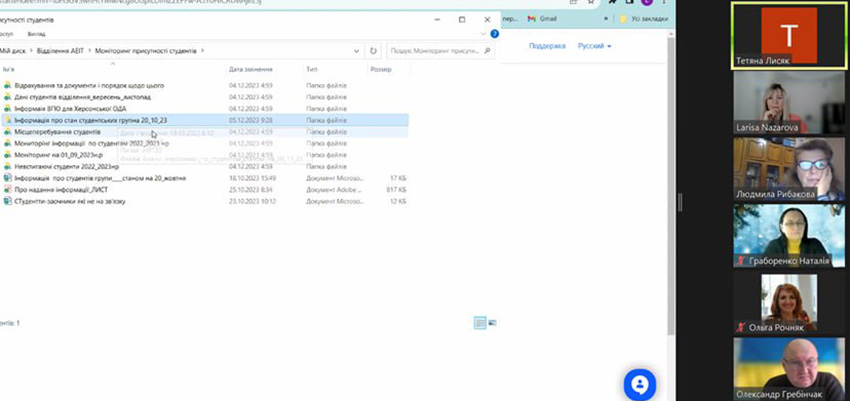Open the blue chat support bubble
This screenshot has width=850, height=401.
[x=640, y=384]
